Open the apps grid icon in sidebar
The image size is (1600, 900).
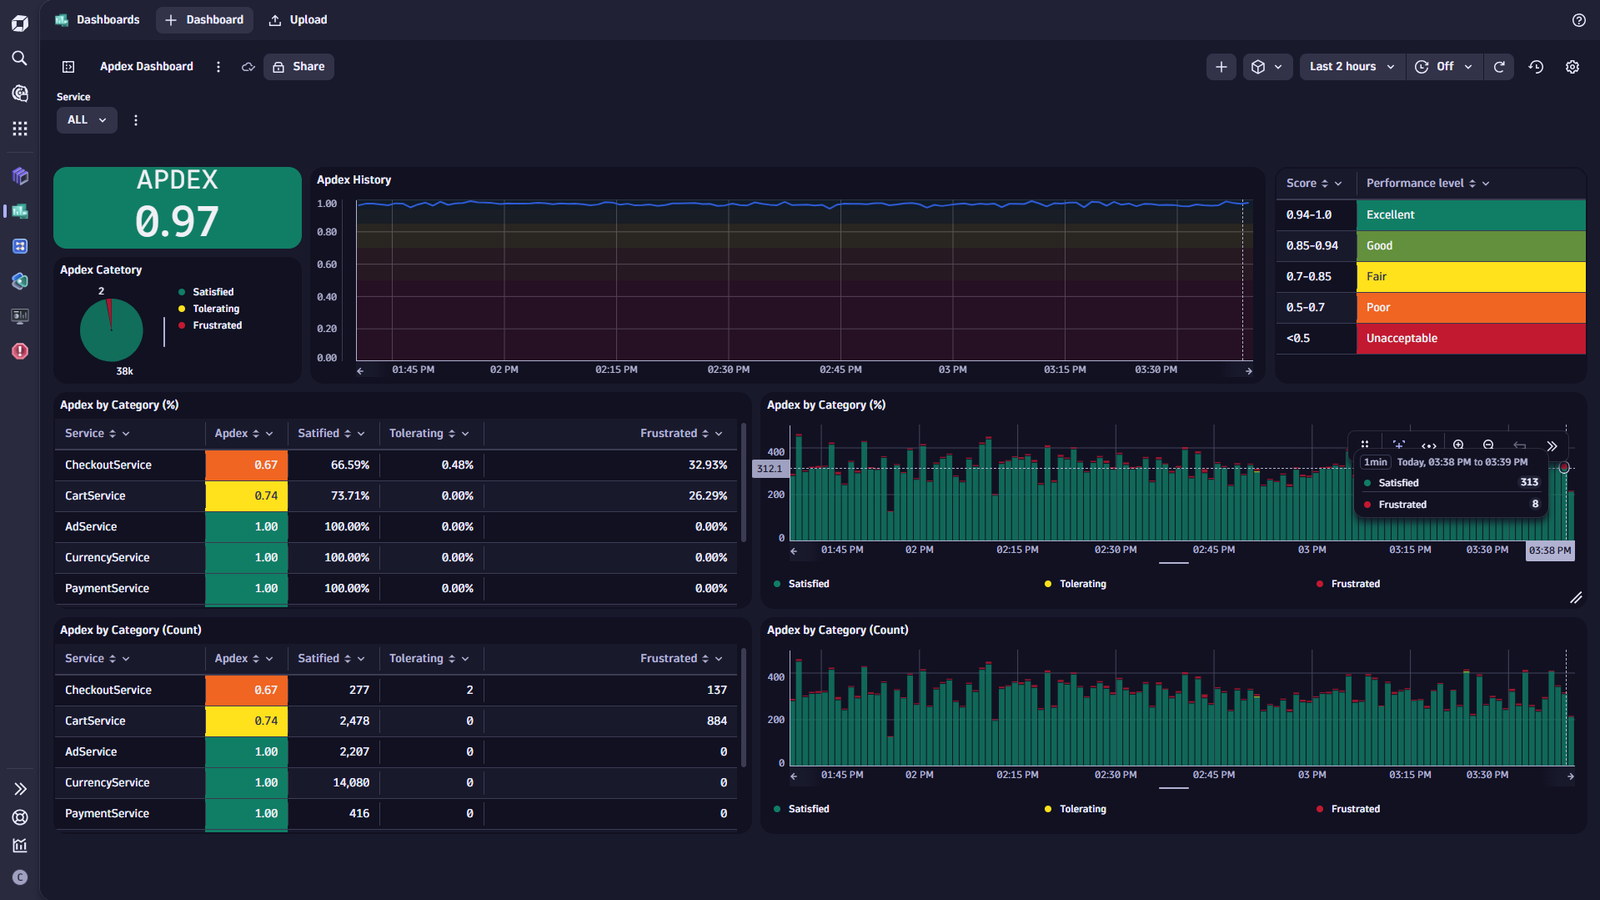tap(19, 129)
